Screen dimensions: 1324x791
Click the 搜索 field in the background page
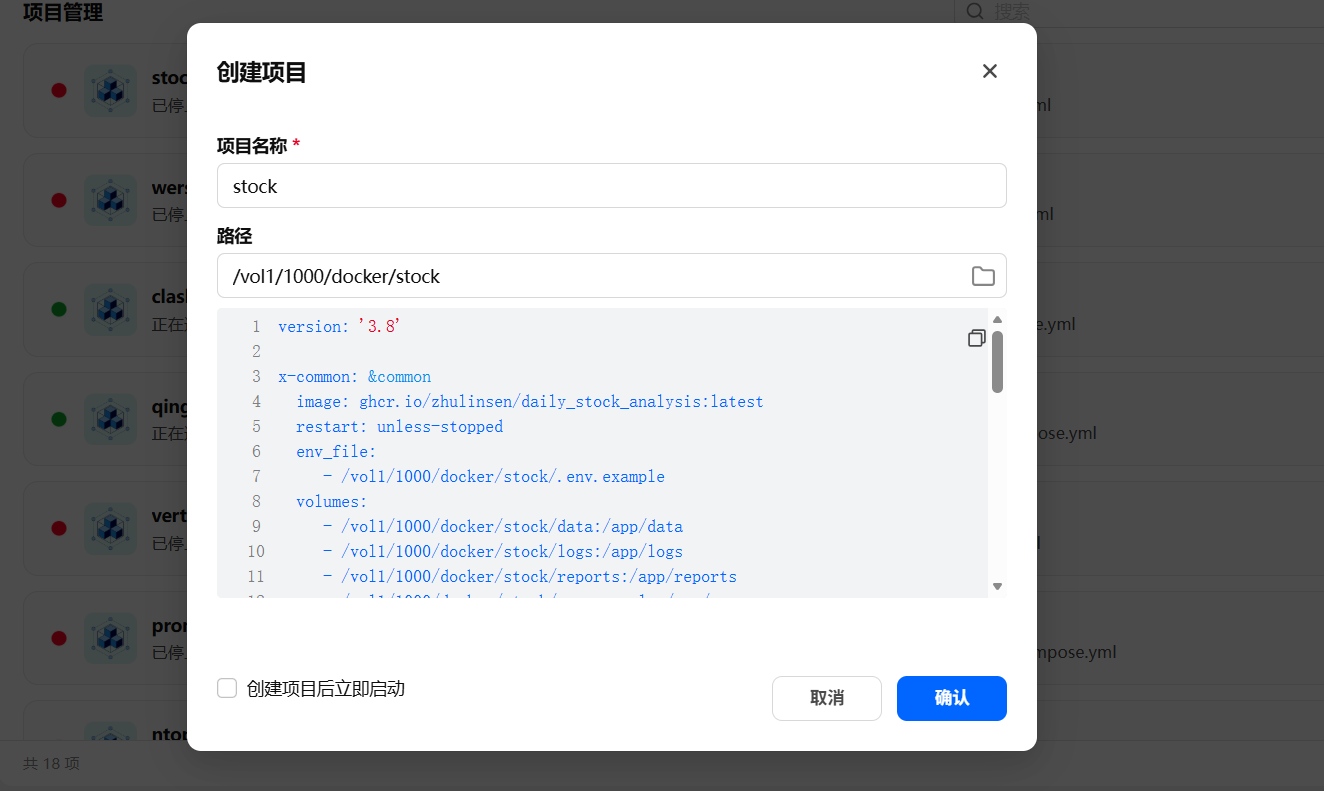pos(1138,12)
